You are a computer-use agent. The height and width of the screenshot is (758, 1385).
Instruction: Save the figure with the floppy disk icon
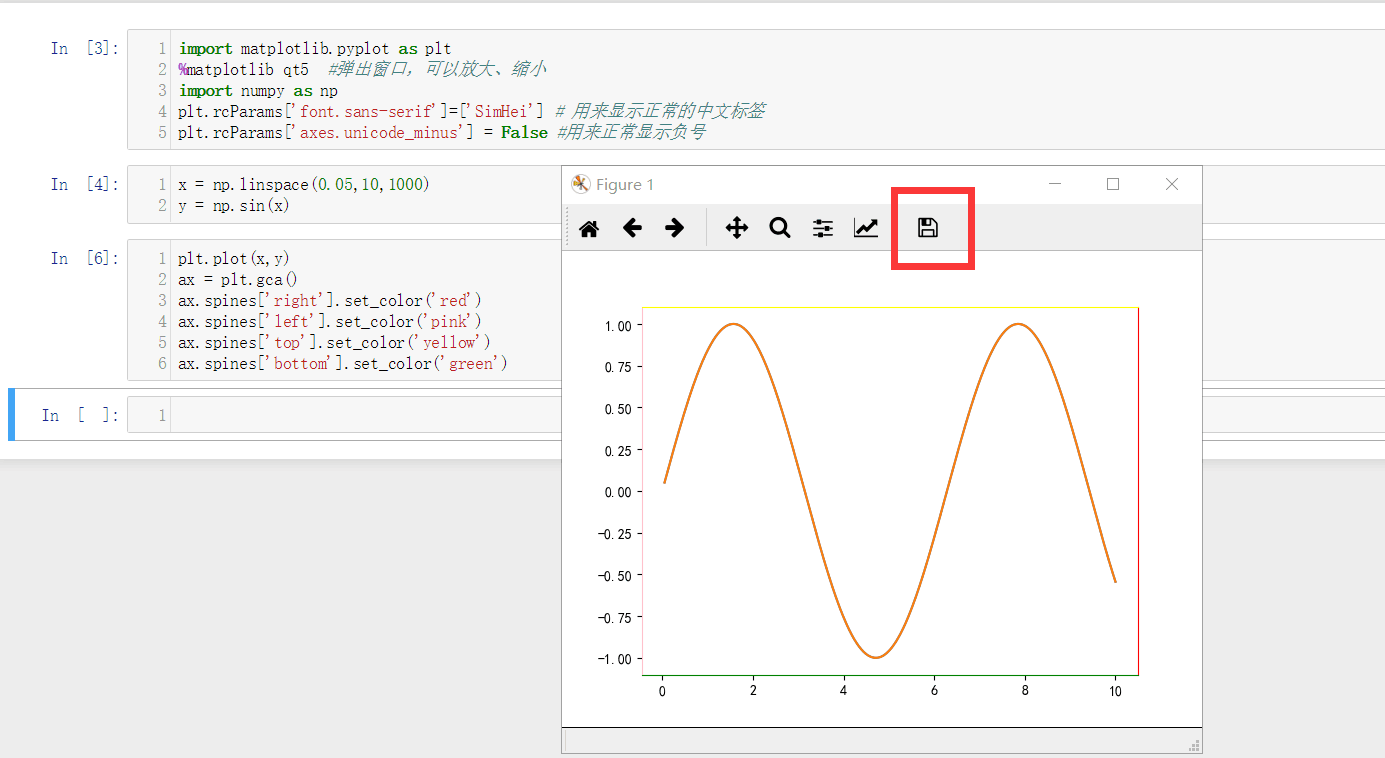tap(928, 228)
